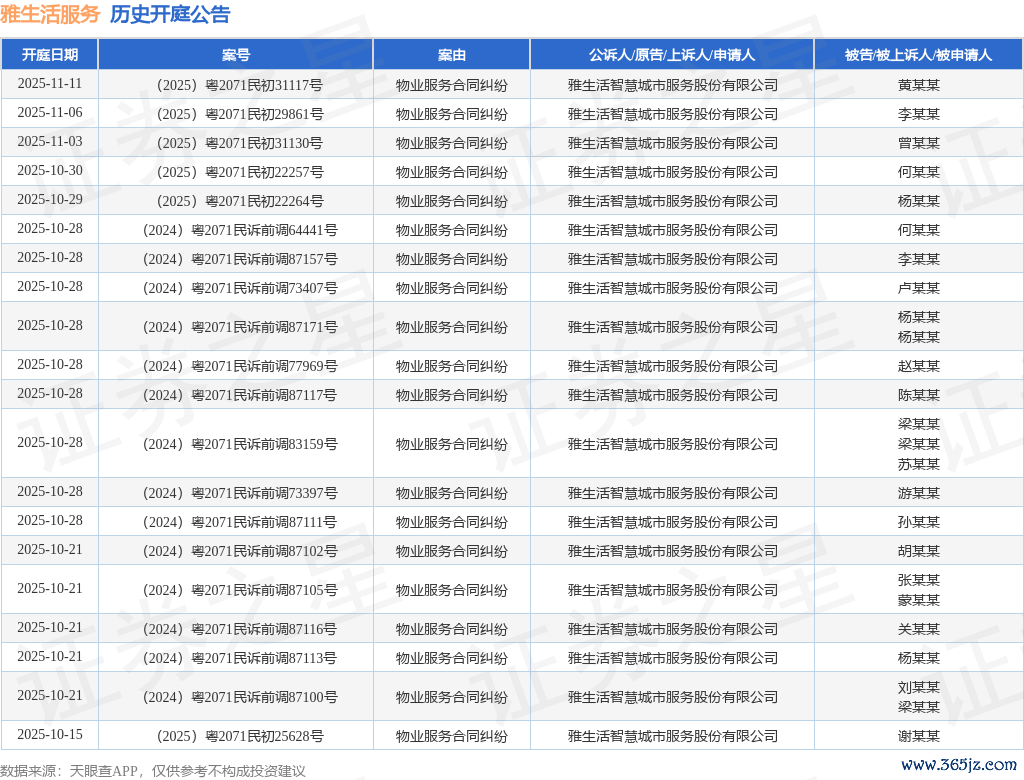The width and height of the screenshot is (1024, 780).
Task: Click the 开庭日期 column header
Action: (x=49, y=55)
